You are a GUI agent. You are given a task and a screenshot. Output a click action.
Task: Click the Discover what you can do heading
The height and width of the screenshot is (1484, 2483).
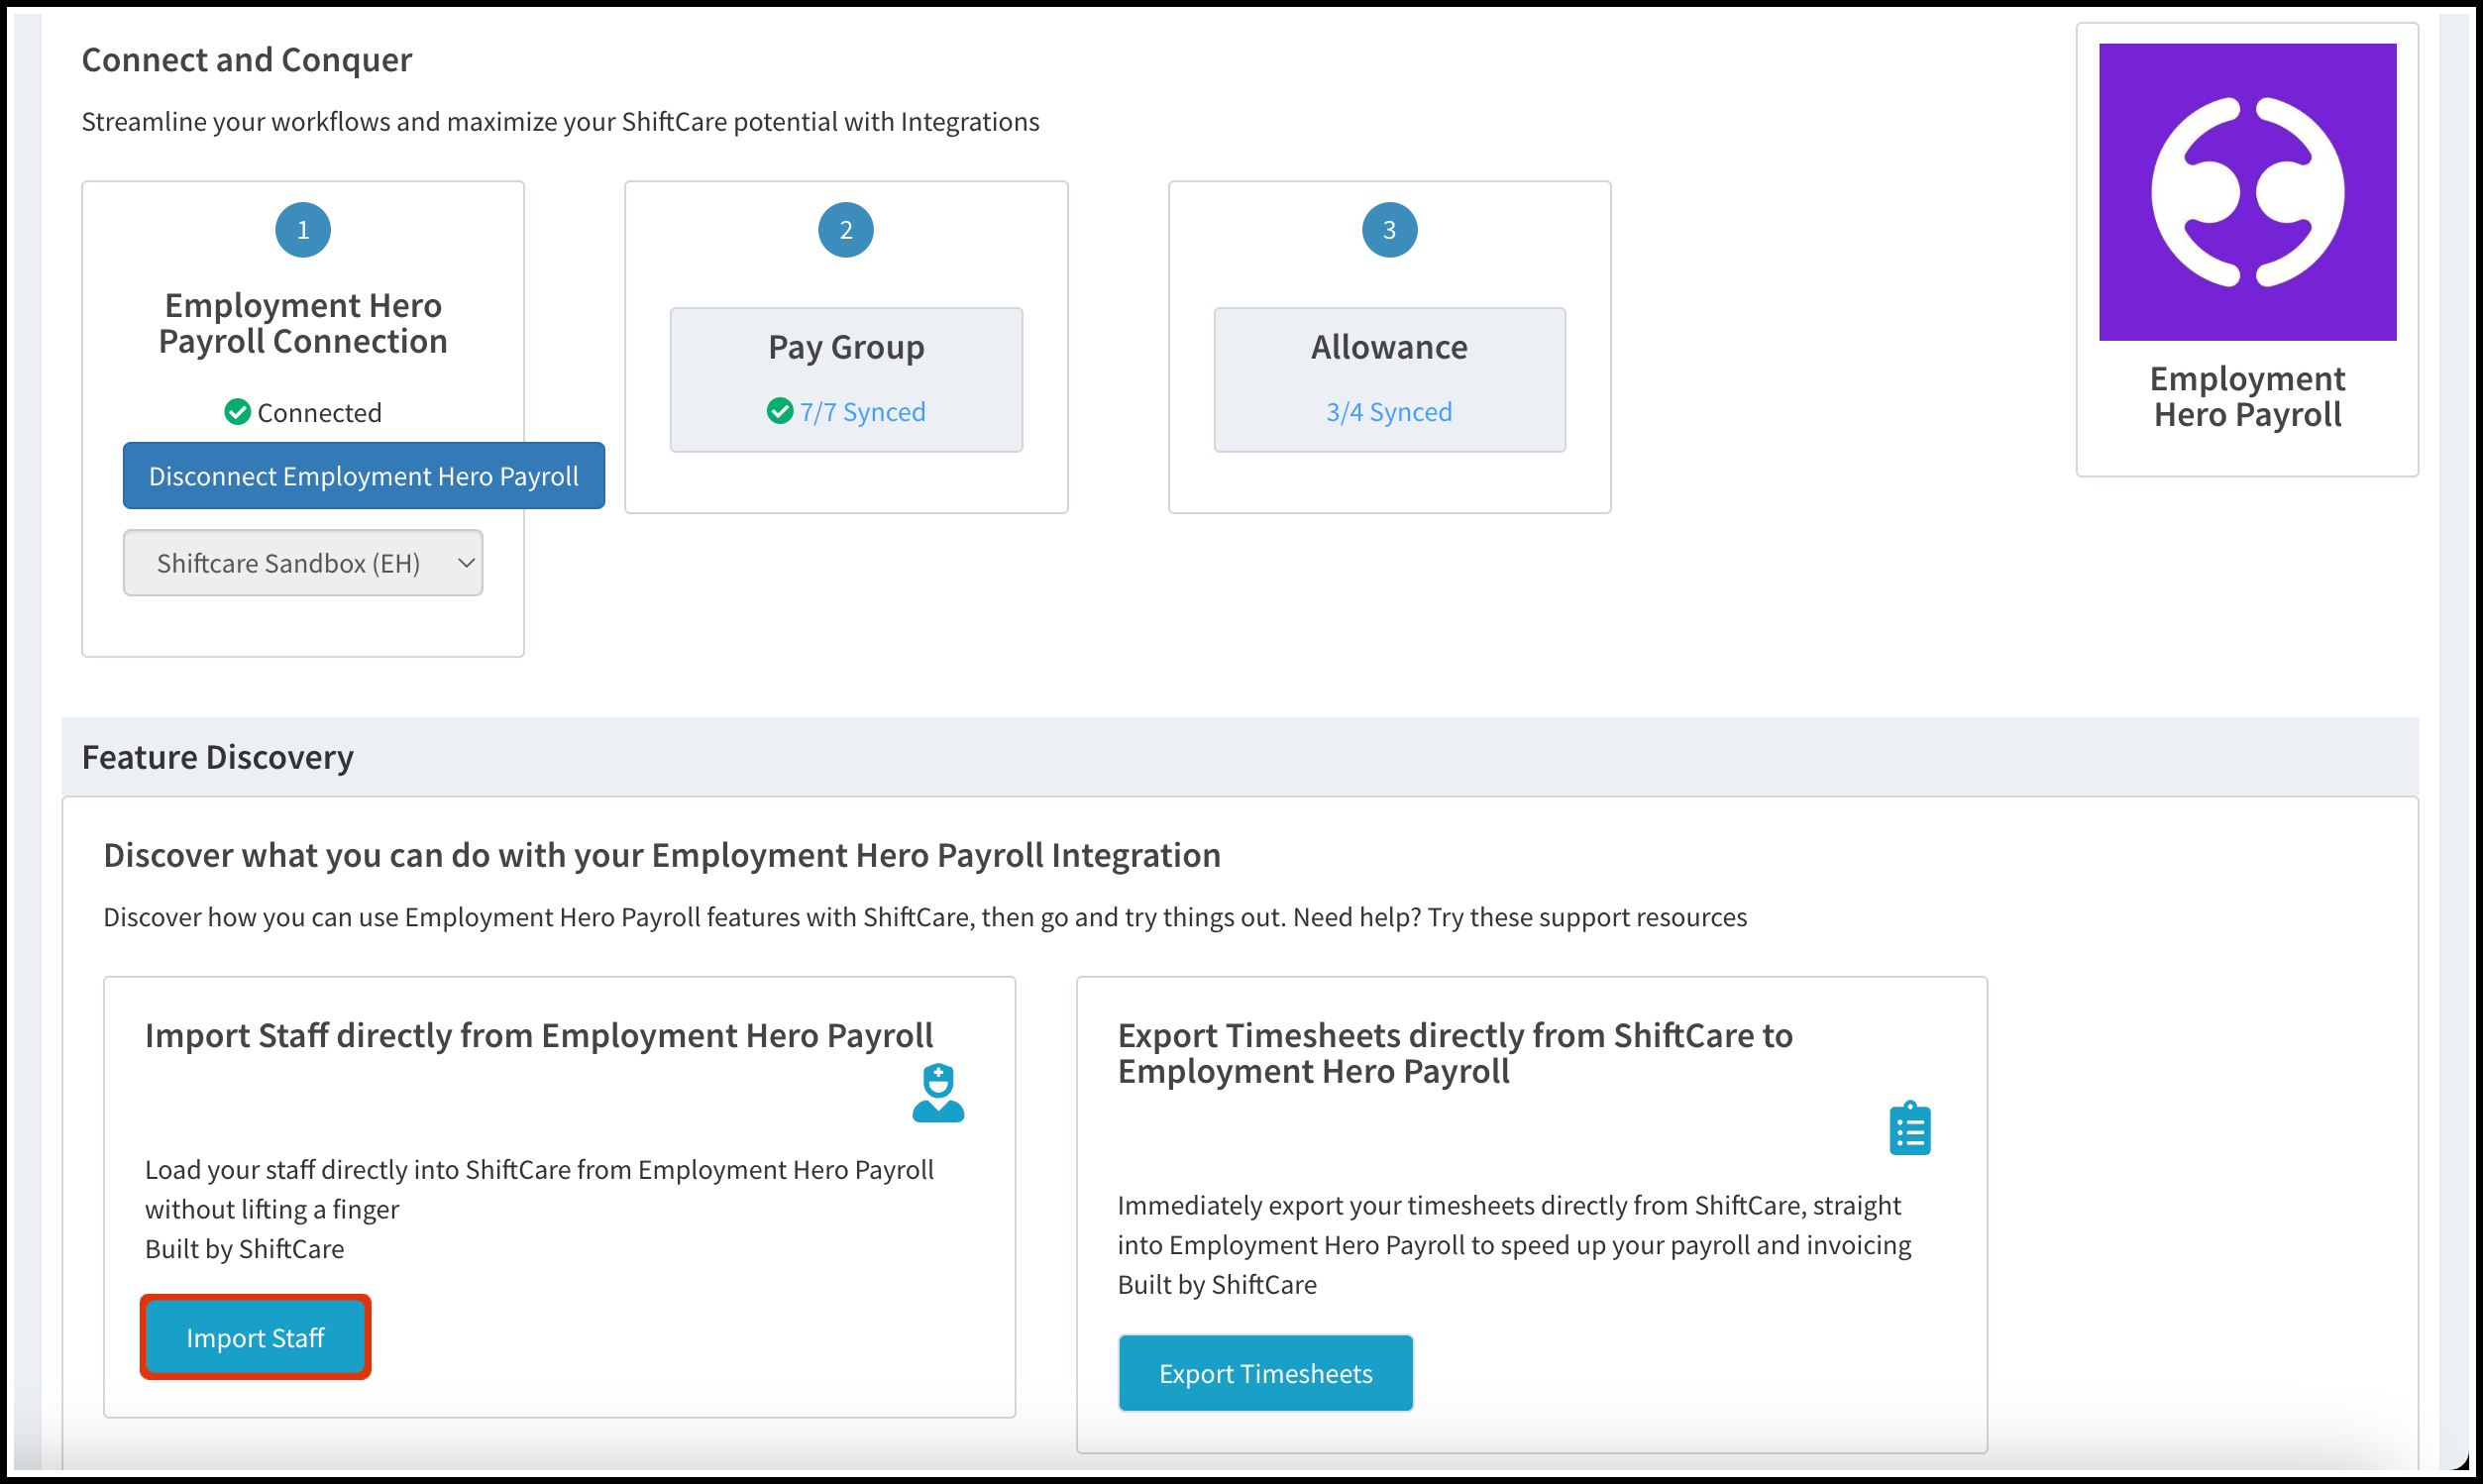pyautogui.click(x=662, y=855)
